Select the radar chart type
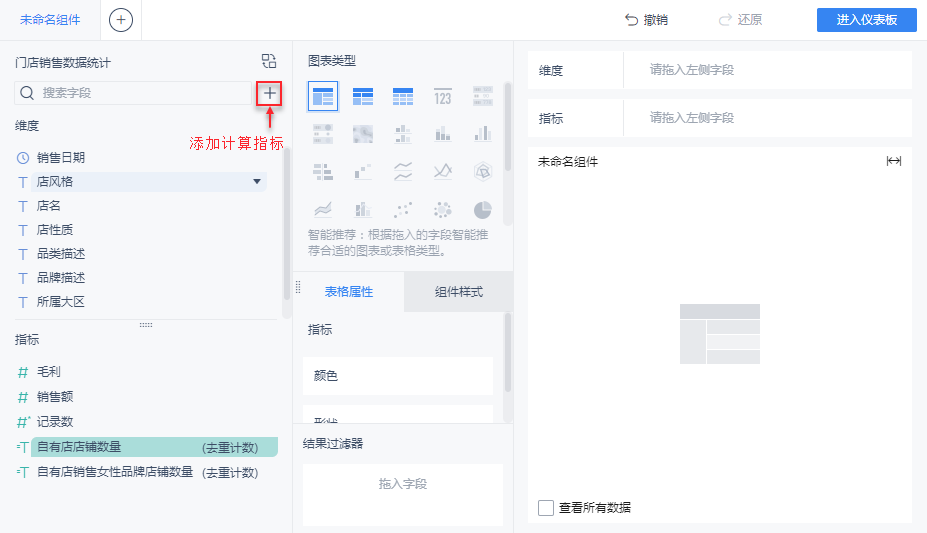Screen dimensions: 927x533 483,172
